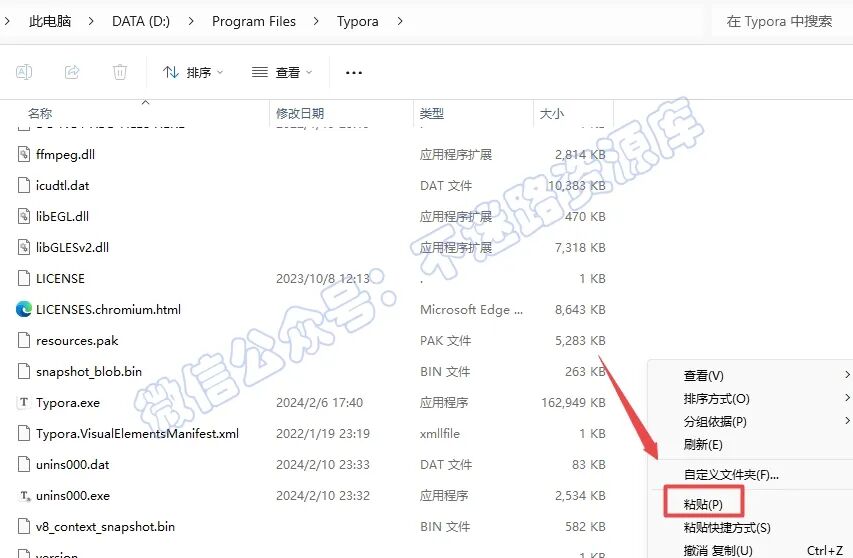Select the libEGL.dll file name

pos(62,216)
